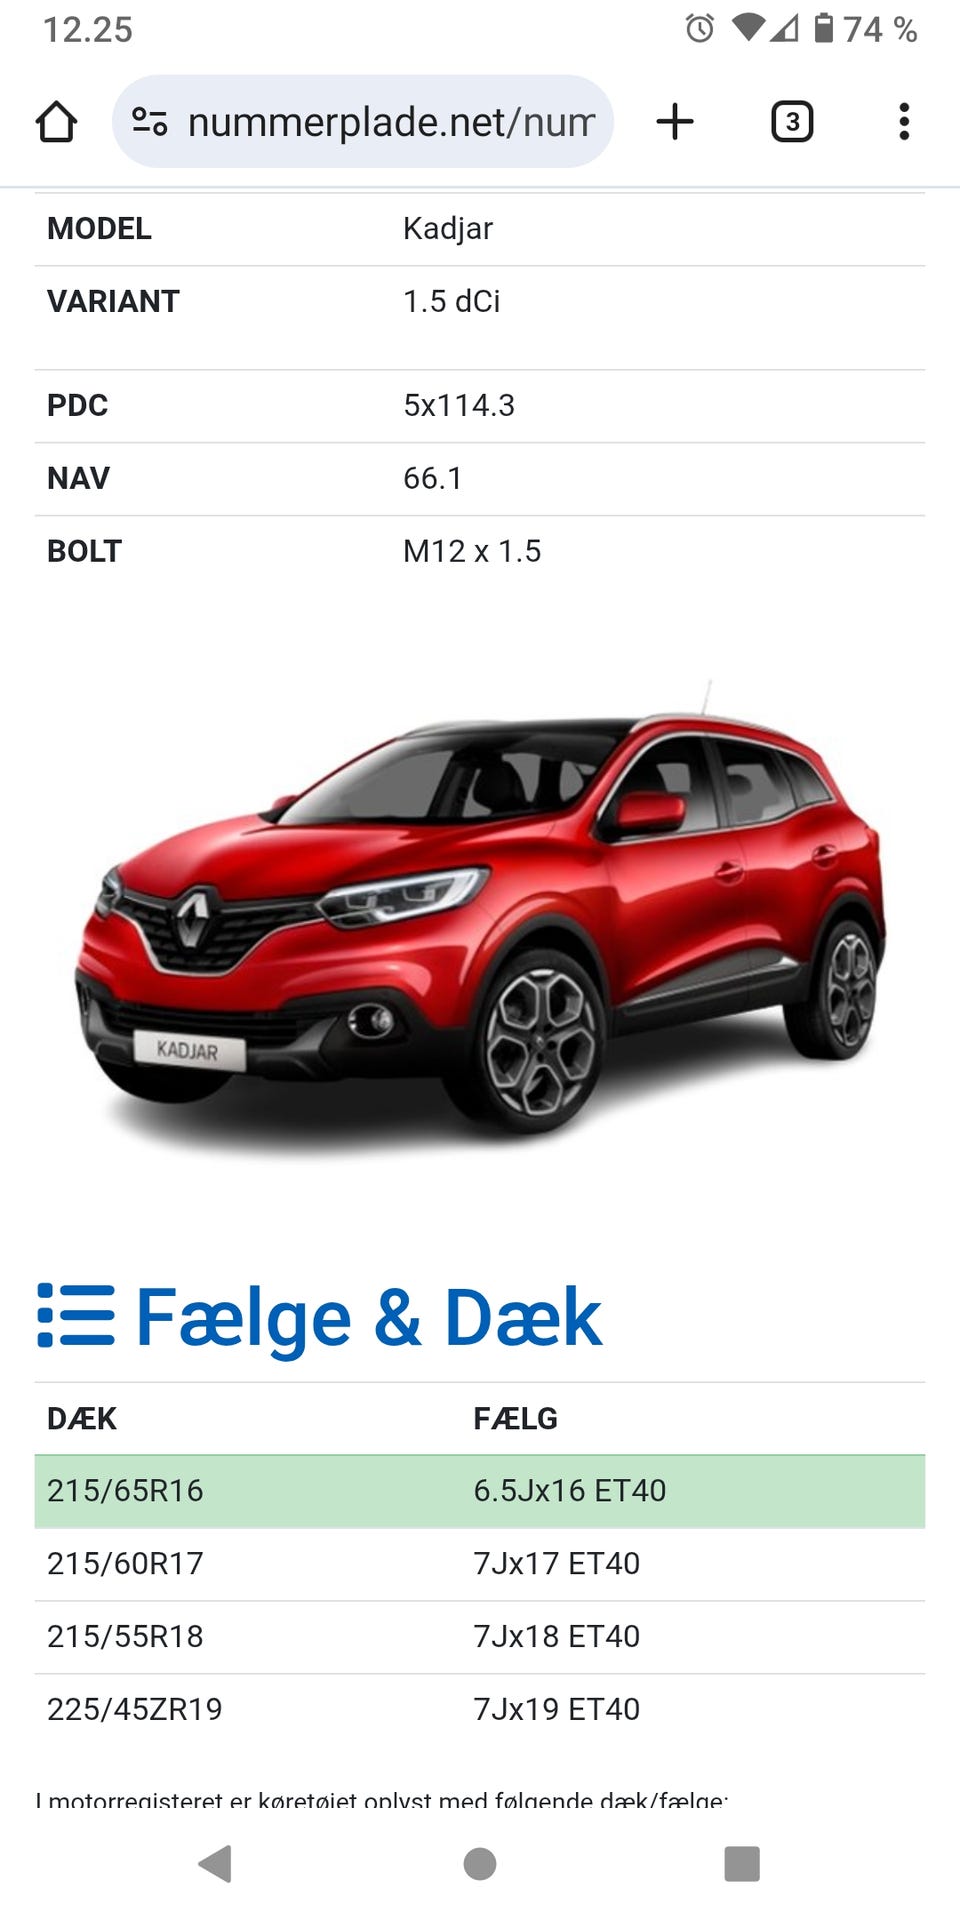Open the site settings icon in address bar
960x1920 pixels.
150,122
